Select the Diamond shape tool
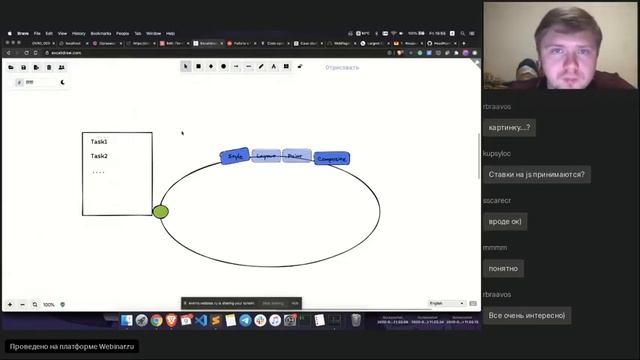This screenshot has height=360, width=640. point(211,66)
